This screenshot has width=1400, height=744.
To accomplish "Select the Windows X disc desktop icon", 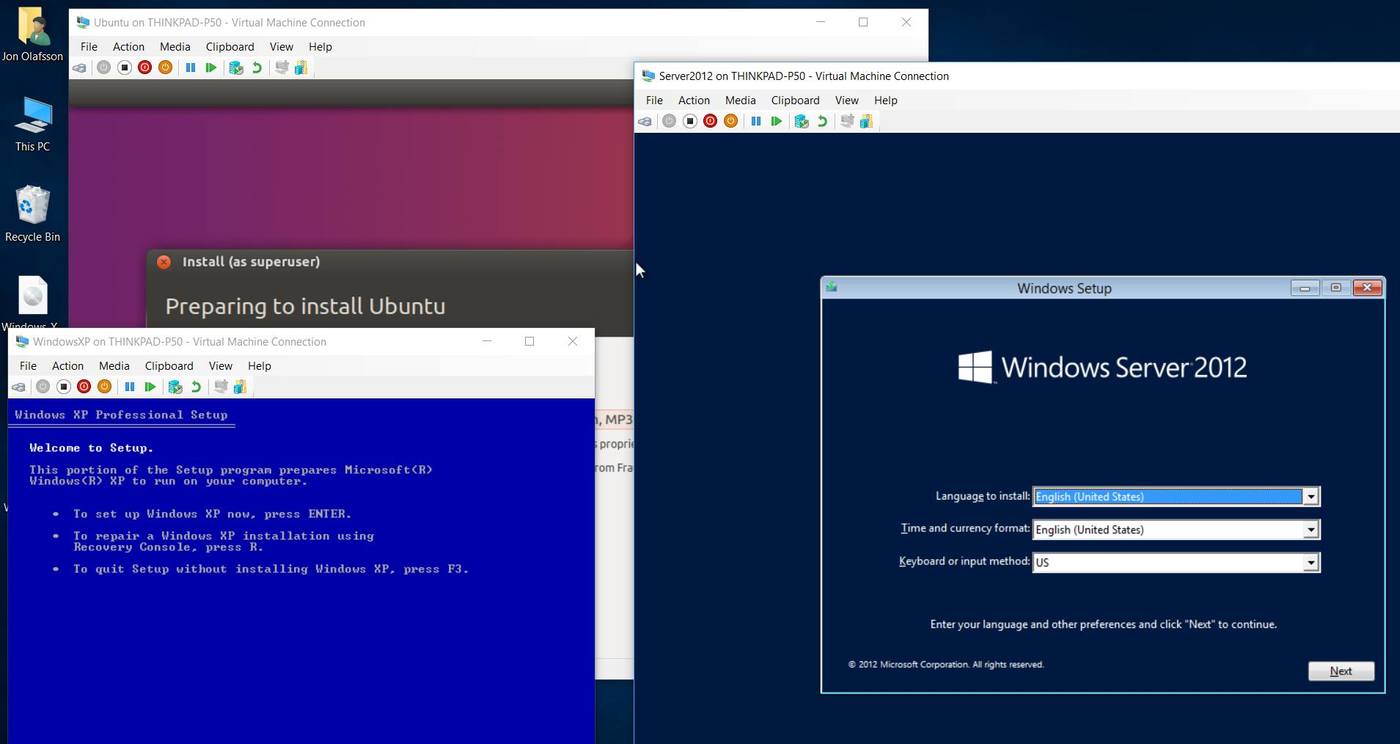I will [32, 303].
